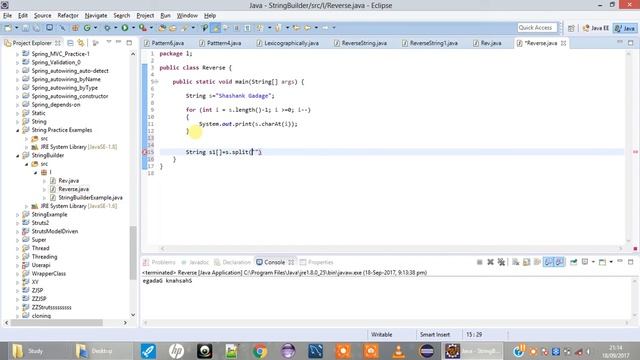The image size is (640, 360).
Task: Click the Run Last Tool red toolbox icon
Action: pyautogui.click(x=142, y=28)
